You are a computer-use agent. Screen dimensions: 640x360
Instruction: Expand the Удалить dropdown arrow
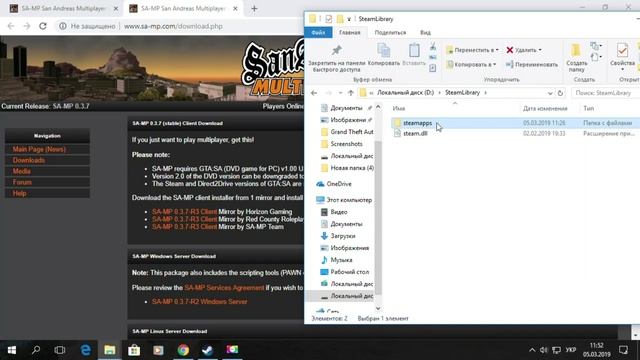click(x=540, y=50)
